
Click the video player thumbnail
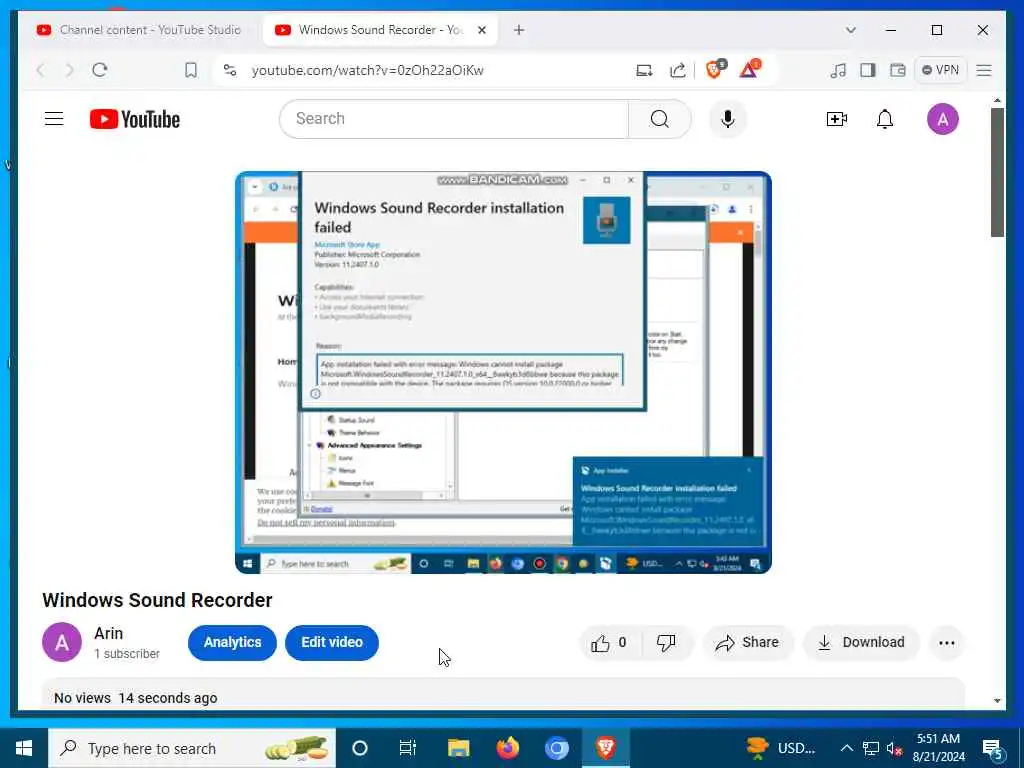click(503, 373)
